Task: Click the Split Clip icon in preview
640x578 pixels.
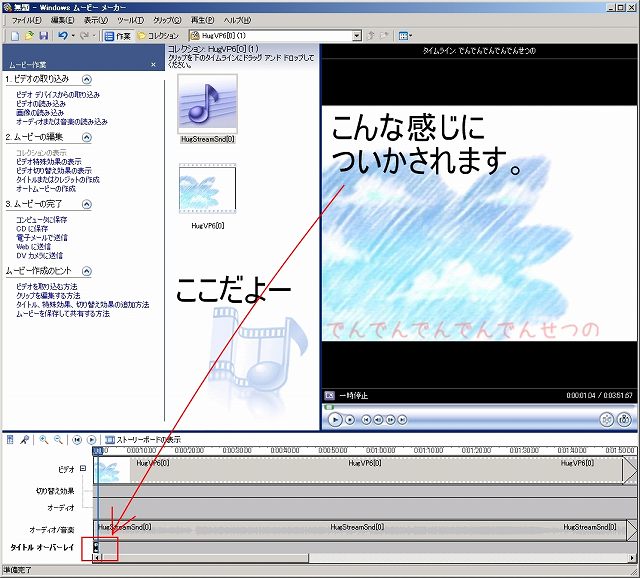Action: tap(607, 419)
